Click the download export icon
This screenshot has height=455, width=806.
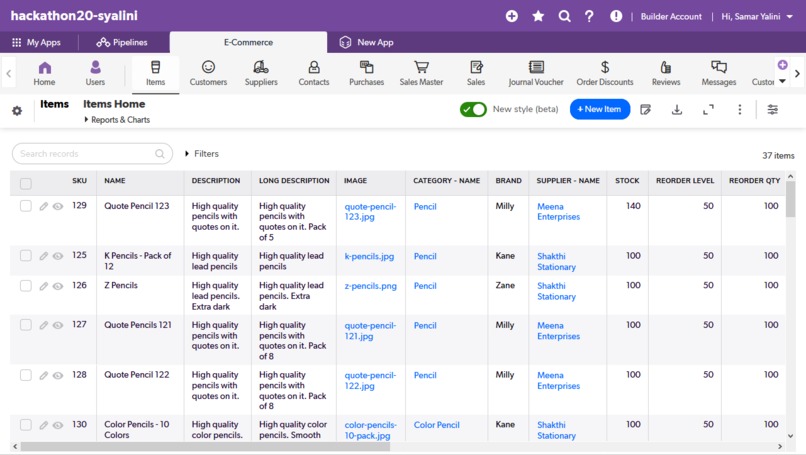tap(677, 110)
